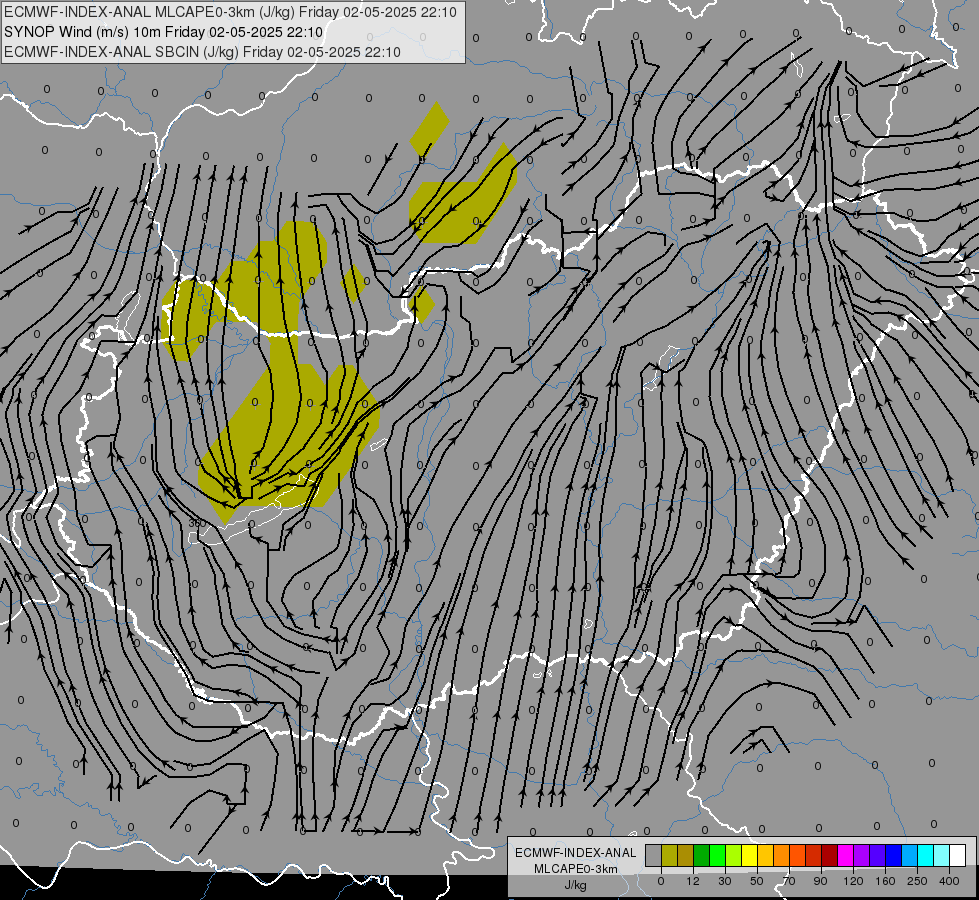Viewport: 979px width, 900px height.
Task: Click the legend value 160
Action: tap(885, 881)
